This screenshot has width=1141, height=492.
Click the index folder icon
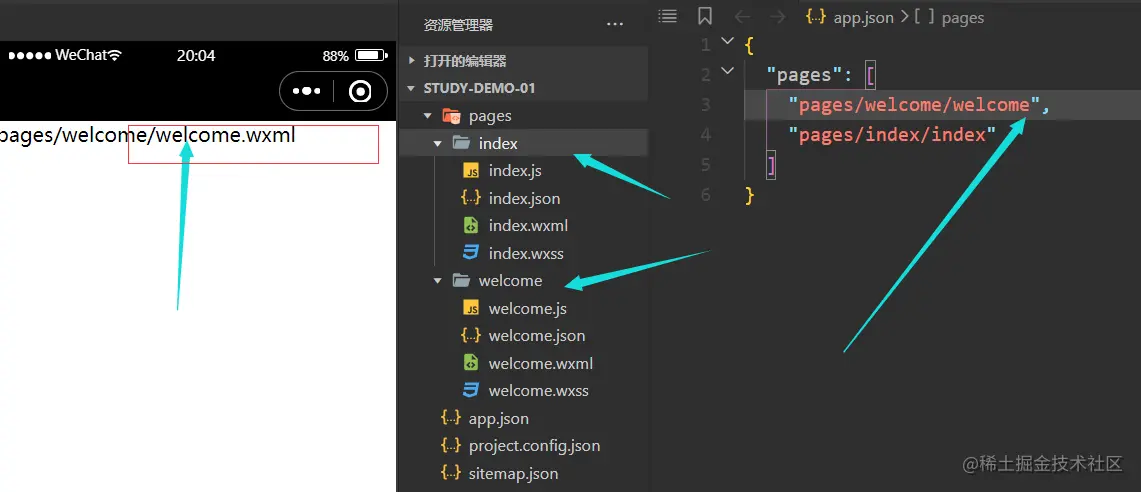click(x=461, y=143)
